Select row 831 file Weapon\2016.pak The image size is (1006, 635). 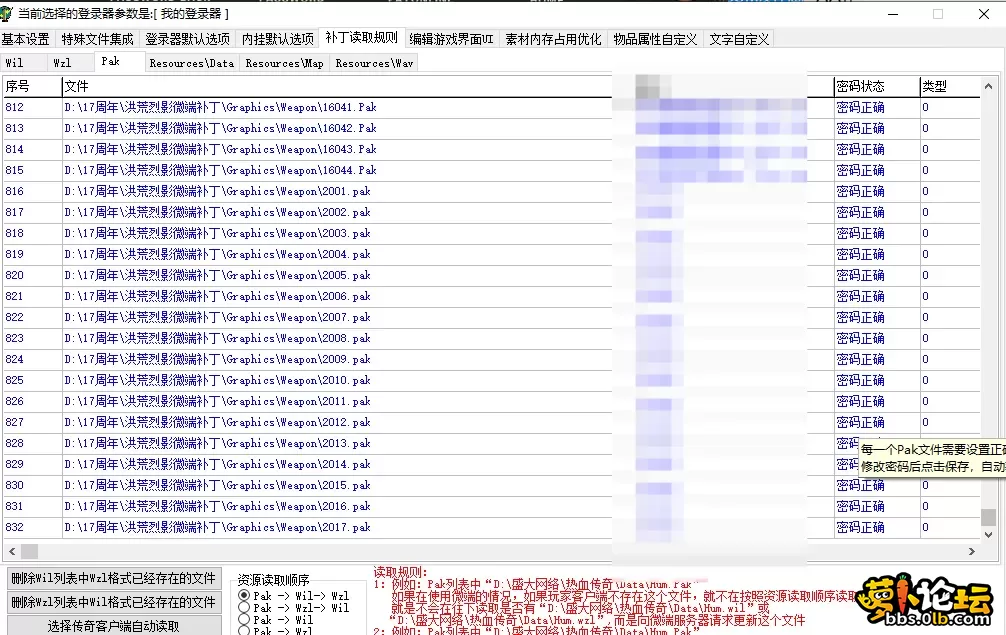(217, 507)
